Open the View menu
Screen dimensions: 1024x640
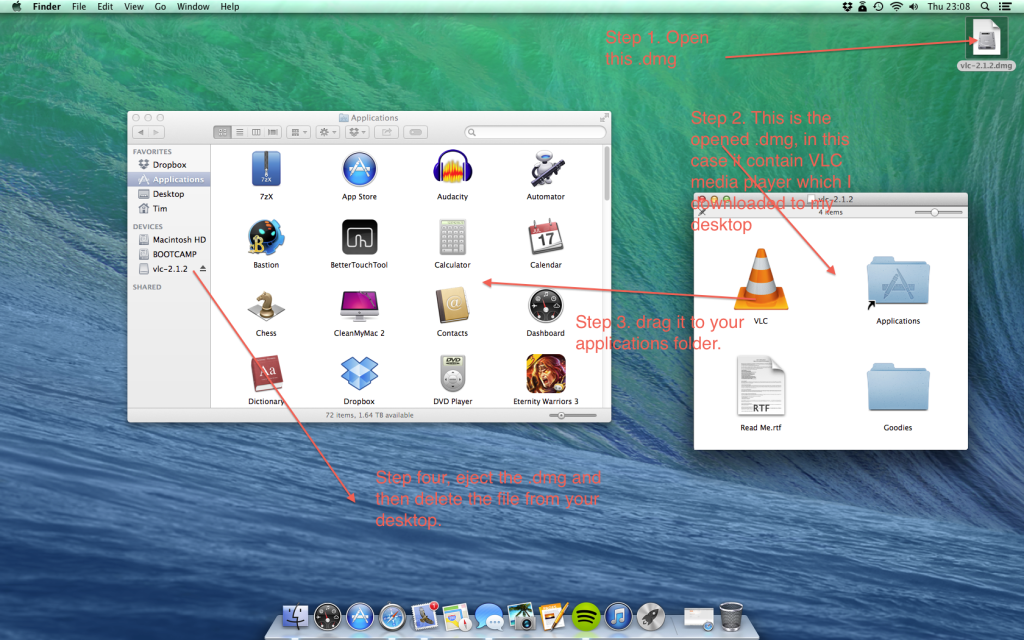click(134, 7)
